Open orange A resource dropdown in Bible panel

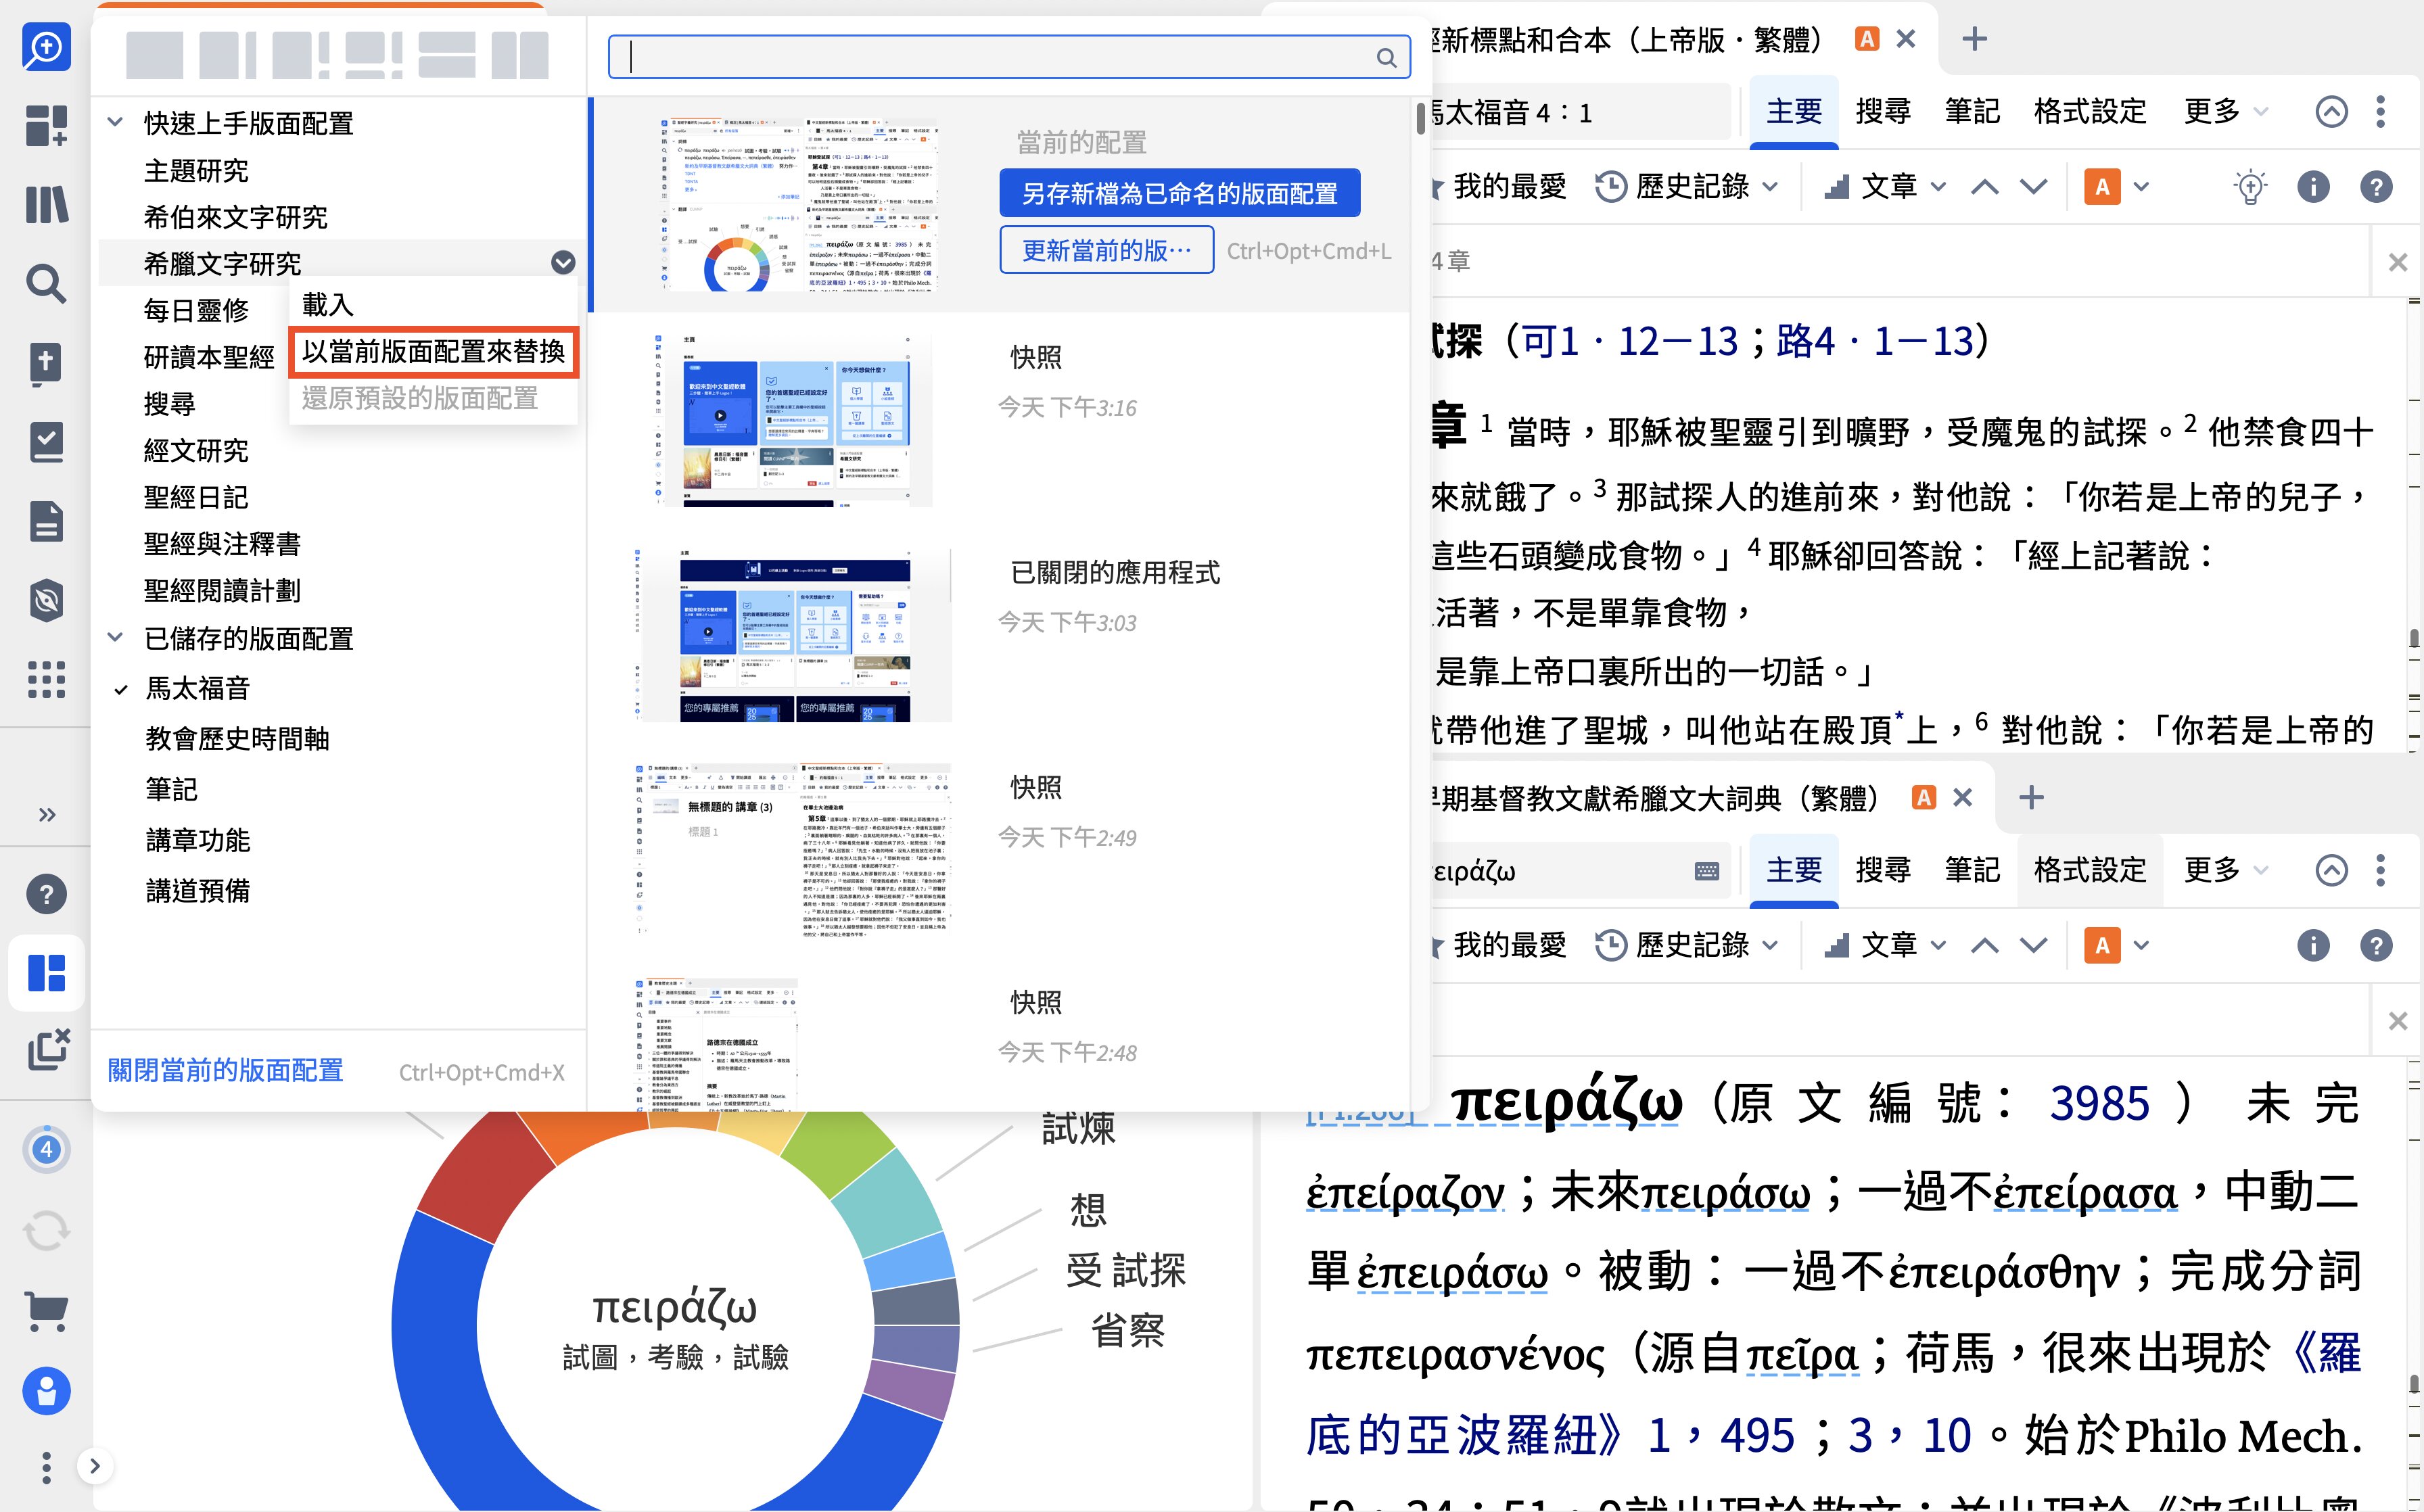2116,187
